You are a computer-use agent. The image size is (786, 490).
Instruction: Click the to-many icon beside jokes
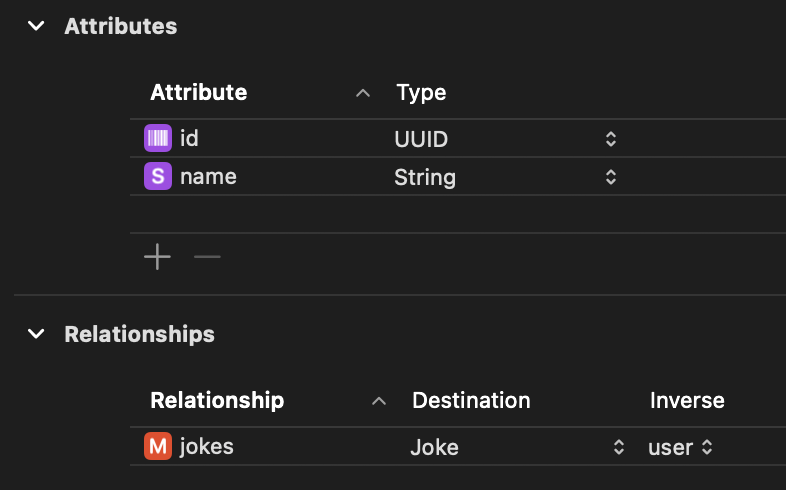(158, 447)
